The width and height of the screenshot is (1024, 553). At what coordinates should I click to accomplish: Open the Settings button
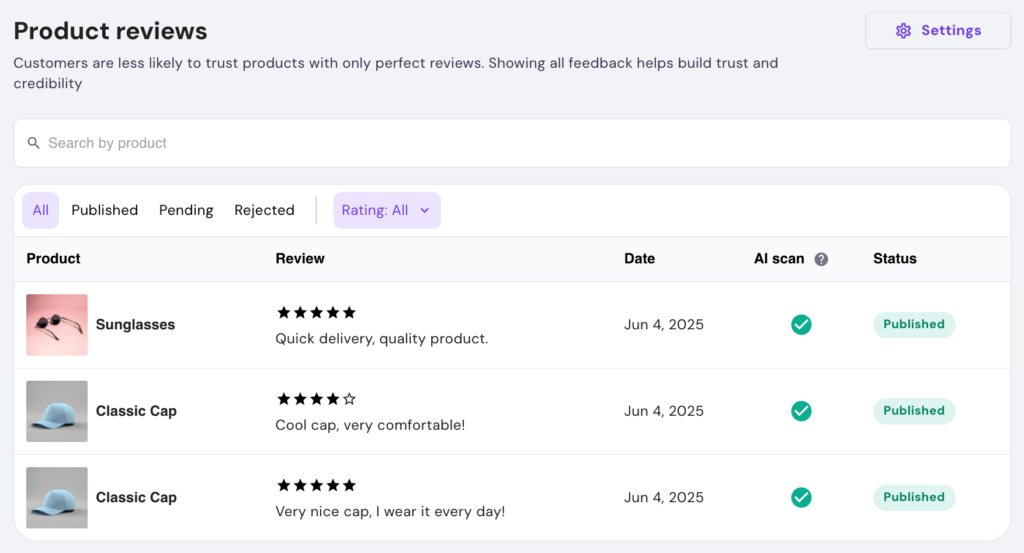[937, 30]
